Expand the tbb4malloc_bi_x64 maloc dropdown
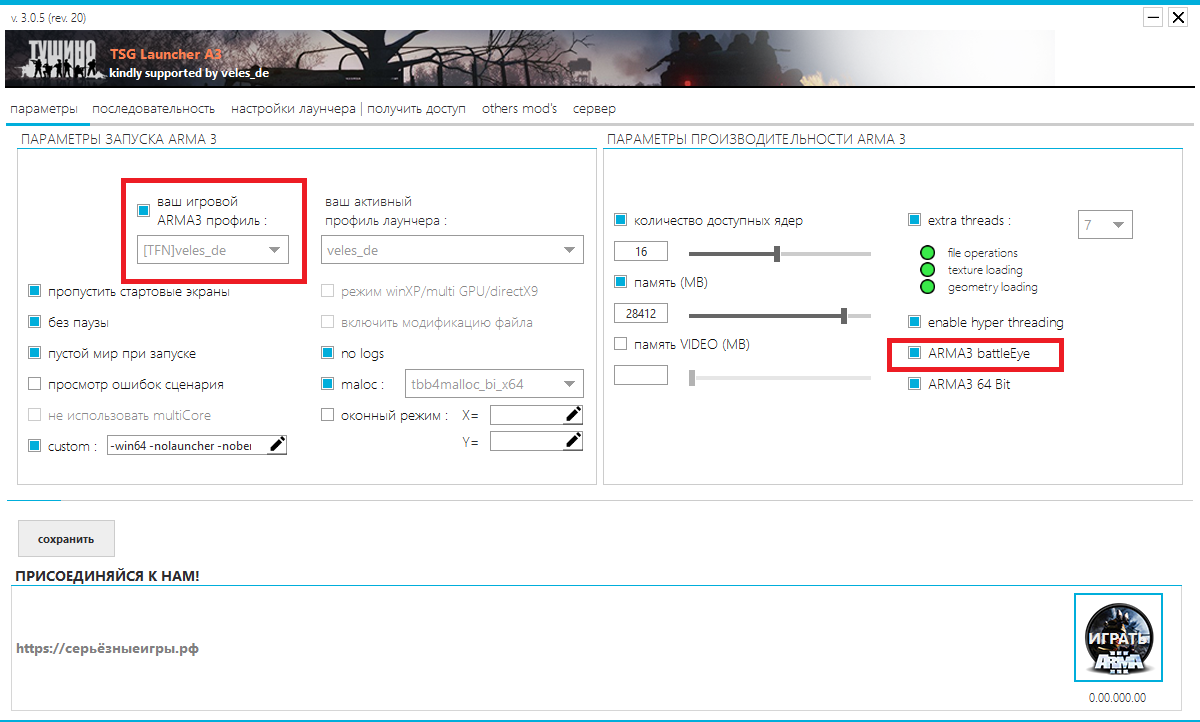The image size is (1200, 722). coord(493,384)
